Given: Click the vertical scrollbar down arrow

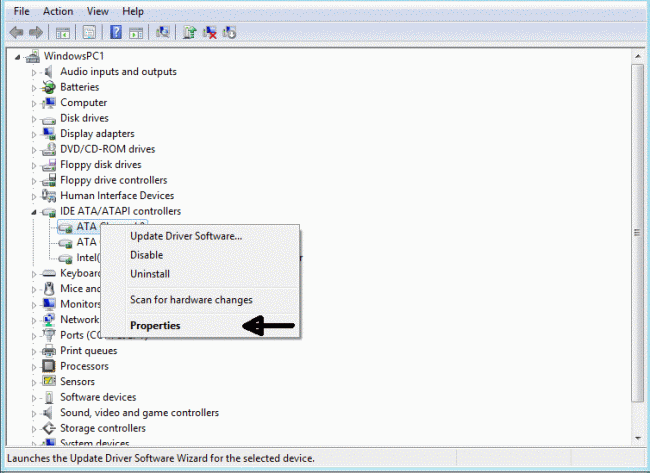Looking at the screenshot, I should tap(639, 439).
